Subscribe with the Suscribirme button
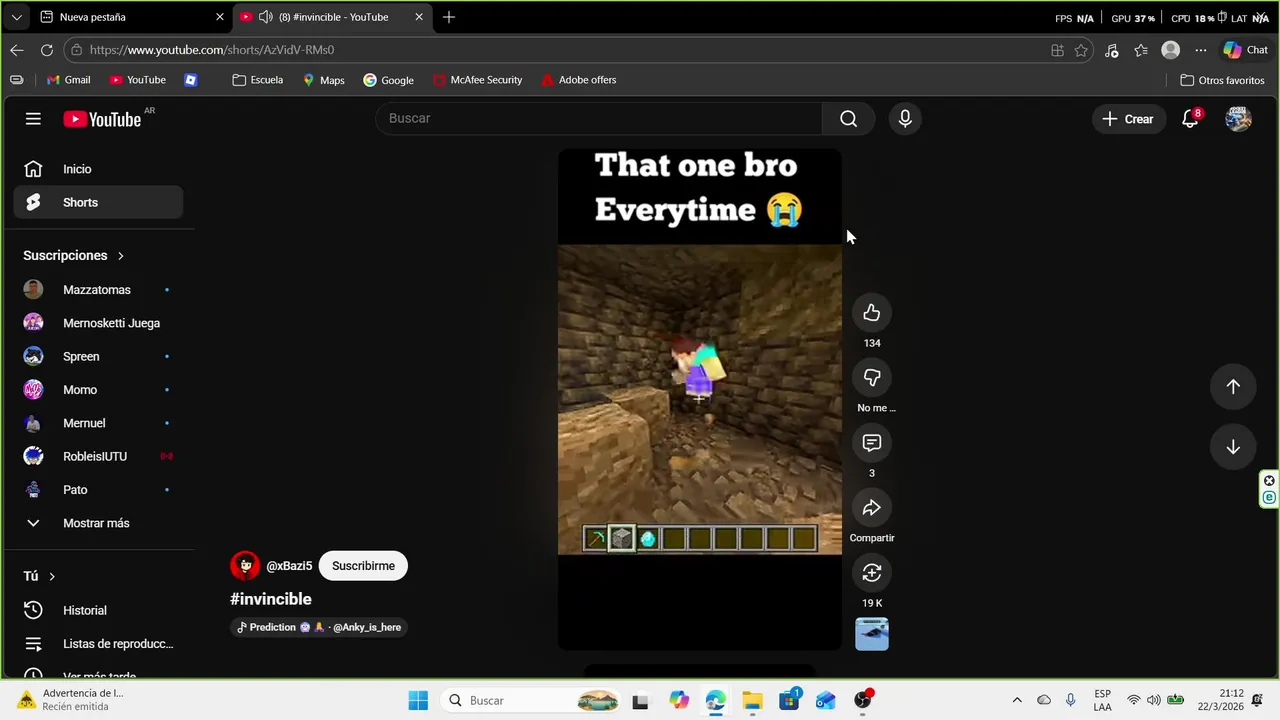The height and width of the screenshot is (720, 1280). (363, 566)
